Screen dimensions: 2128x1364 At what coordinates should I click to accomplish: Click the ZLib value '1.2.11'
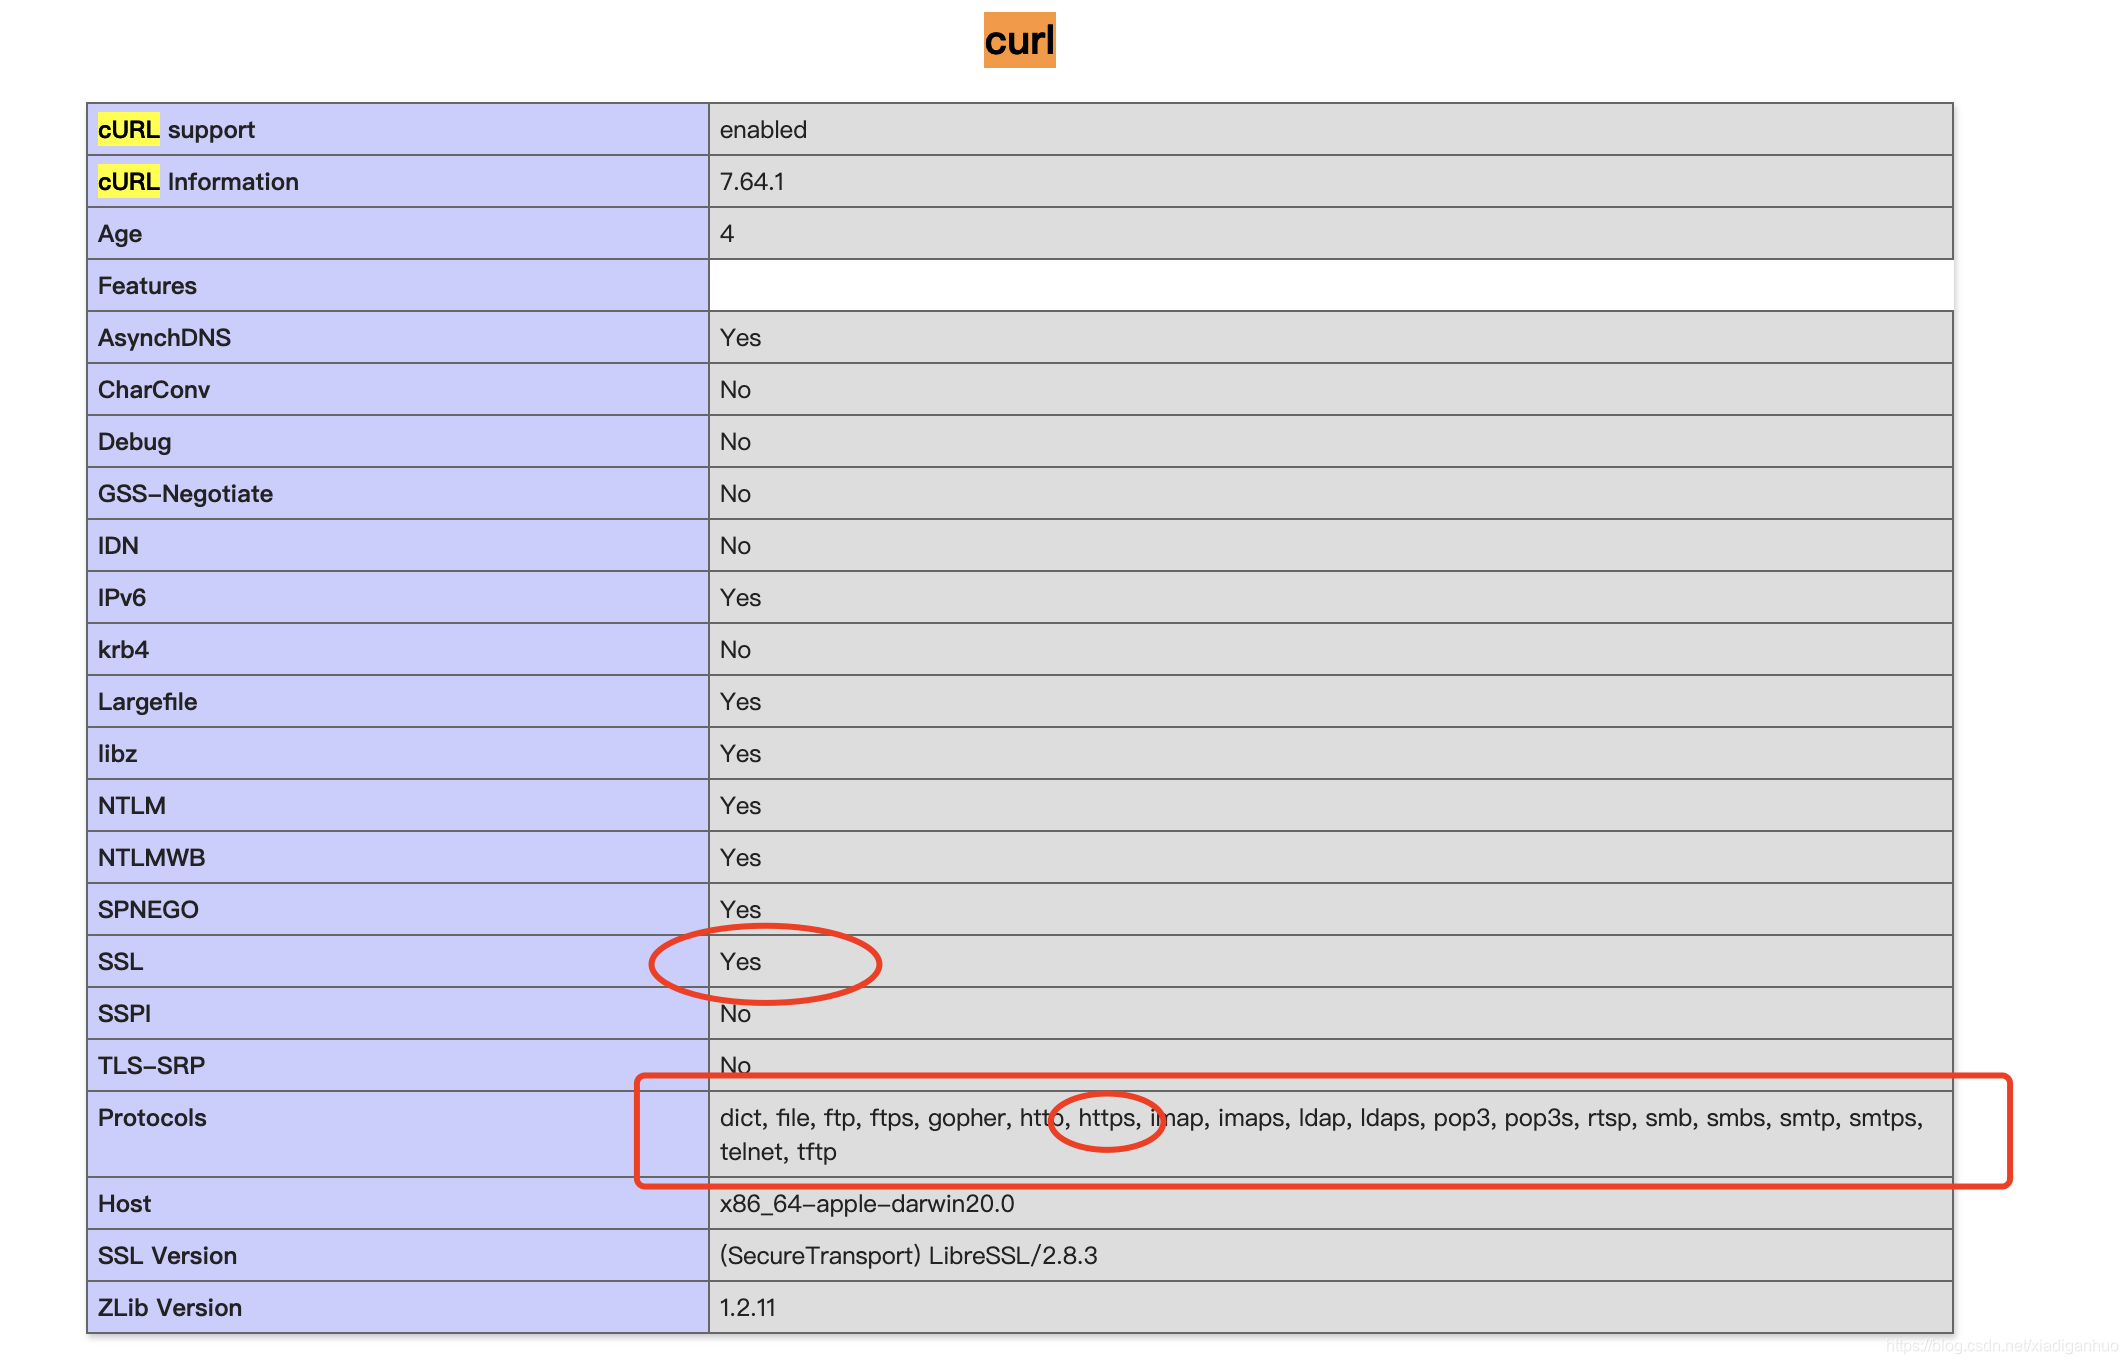747,1308
